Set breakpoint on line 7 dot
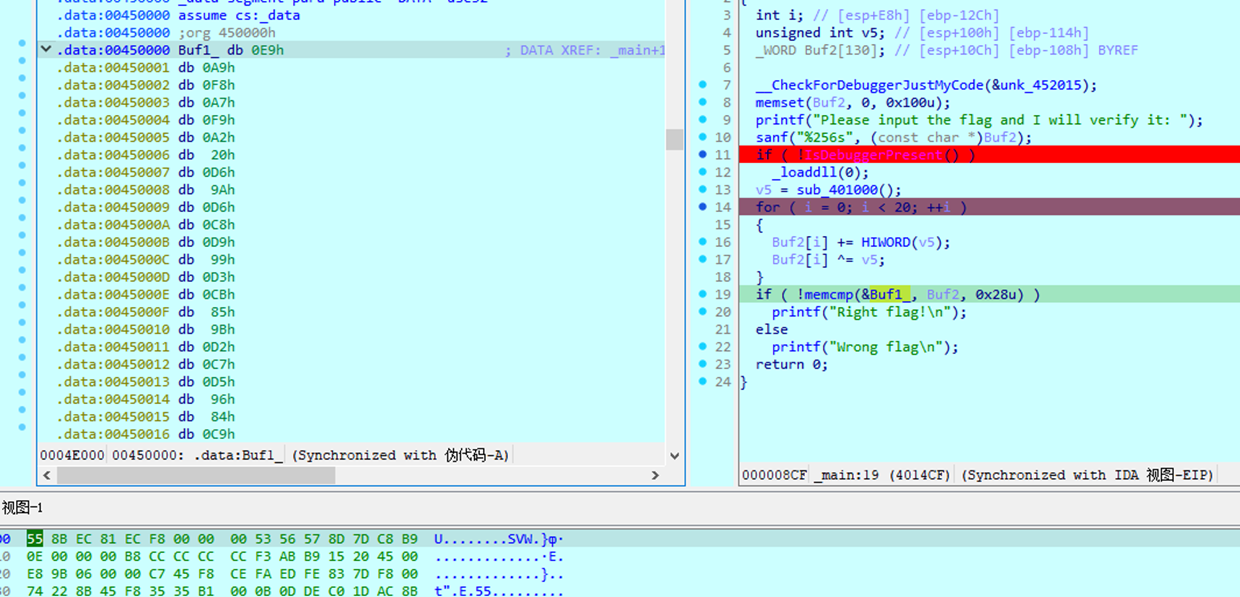This screenshot has height=597, width=1240. point(702,85)
